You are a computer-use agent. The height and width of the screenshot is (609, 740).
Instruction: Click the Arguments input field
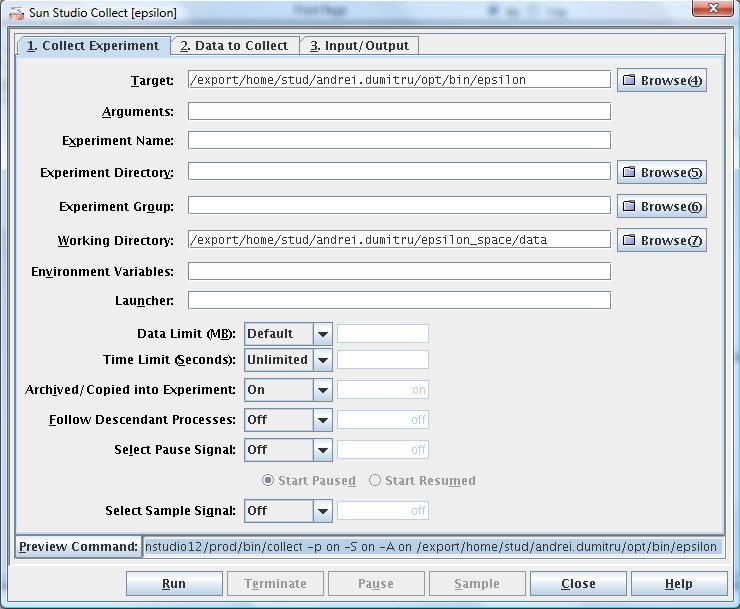(399, 111)
